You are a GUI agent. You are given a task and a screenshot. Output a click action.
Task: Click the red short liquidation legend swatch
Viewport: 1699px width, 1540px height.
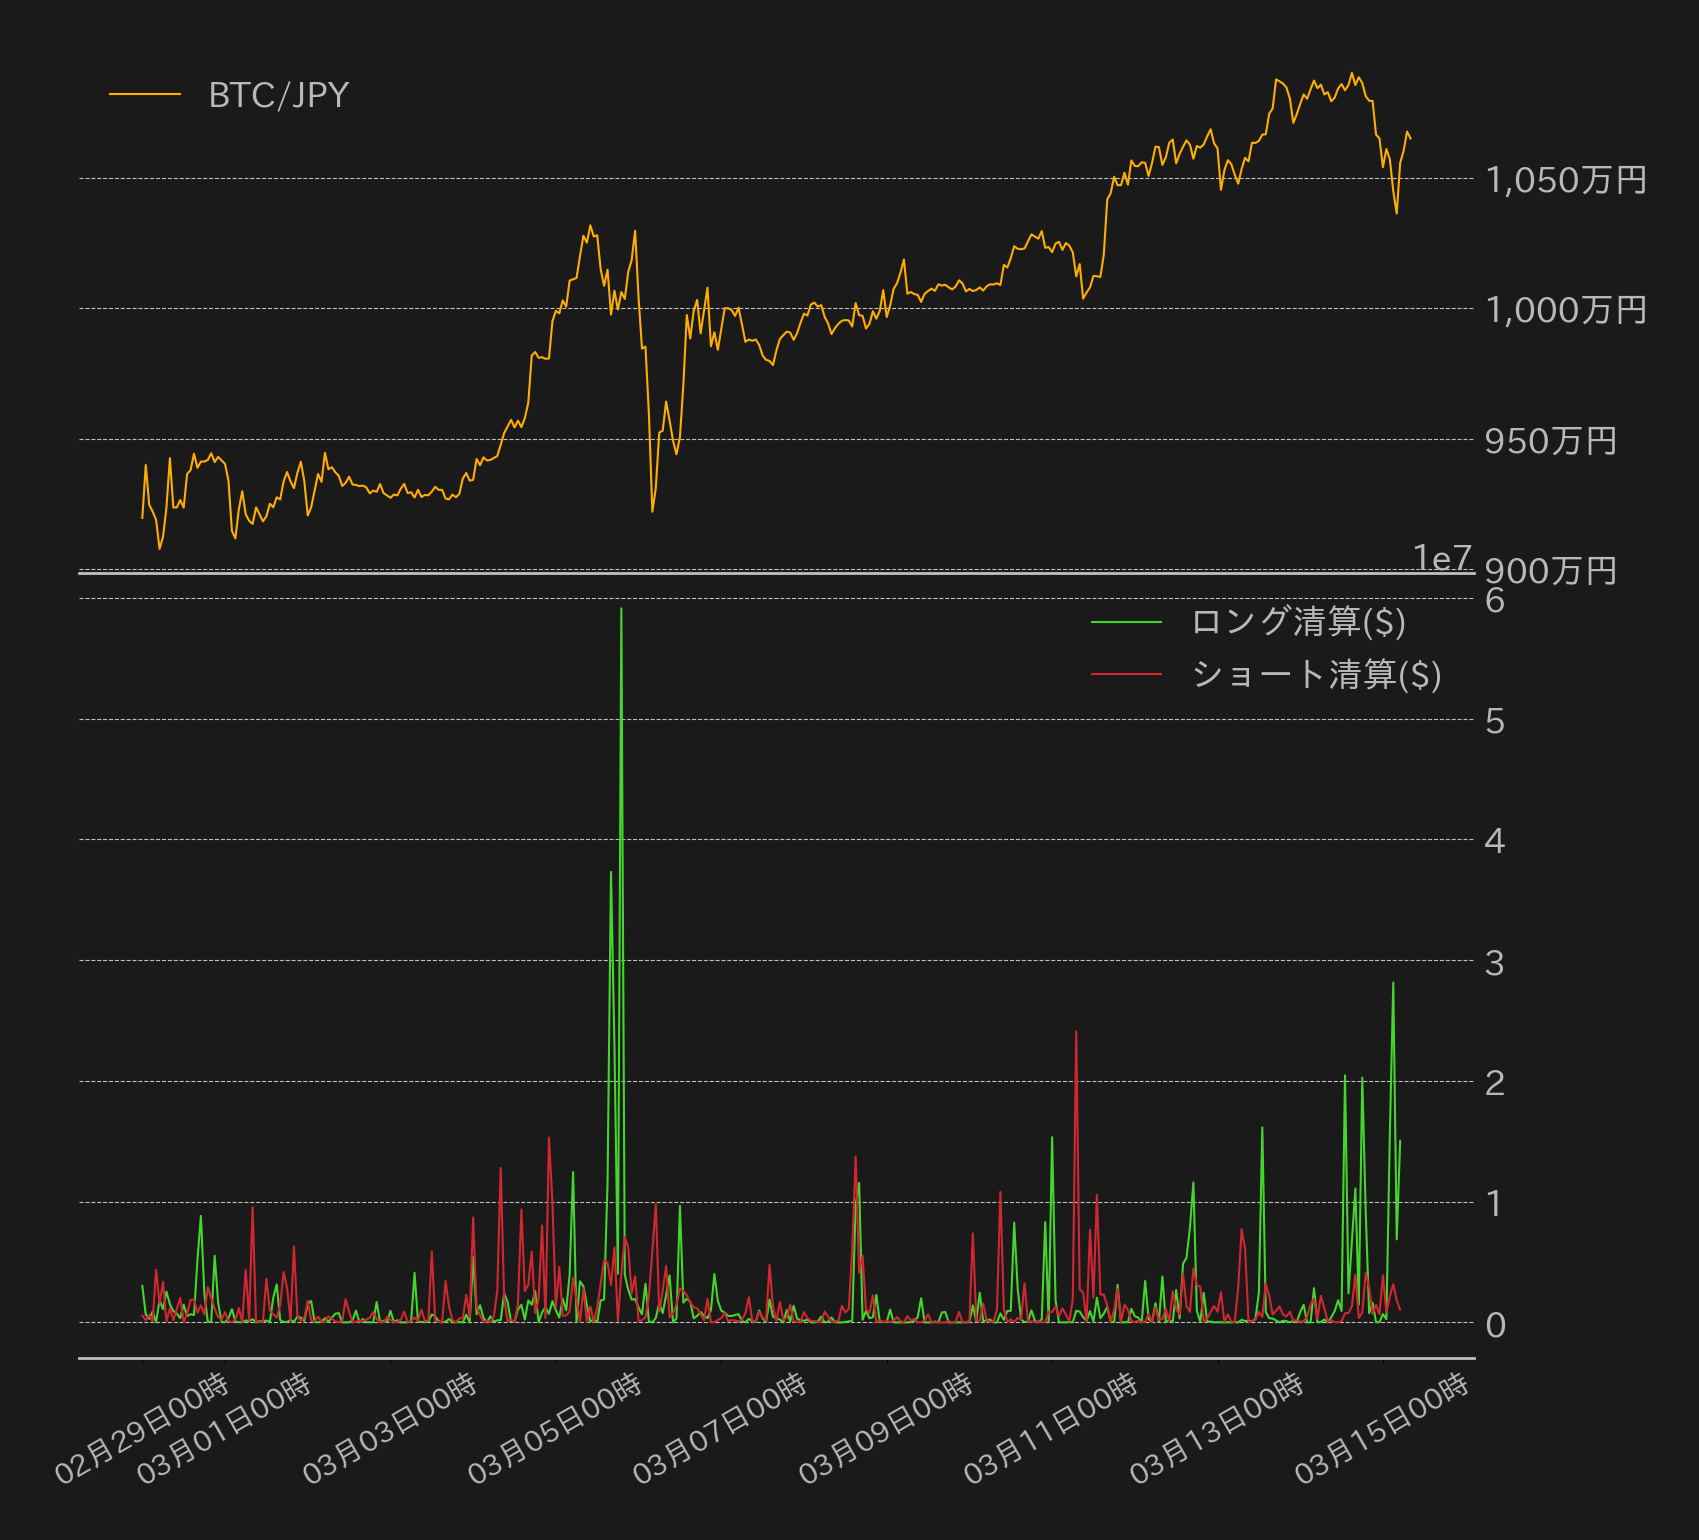[1126, 675]
